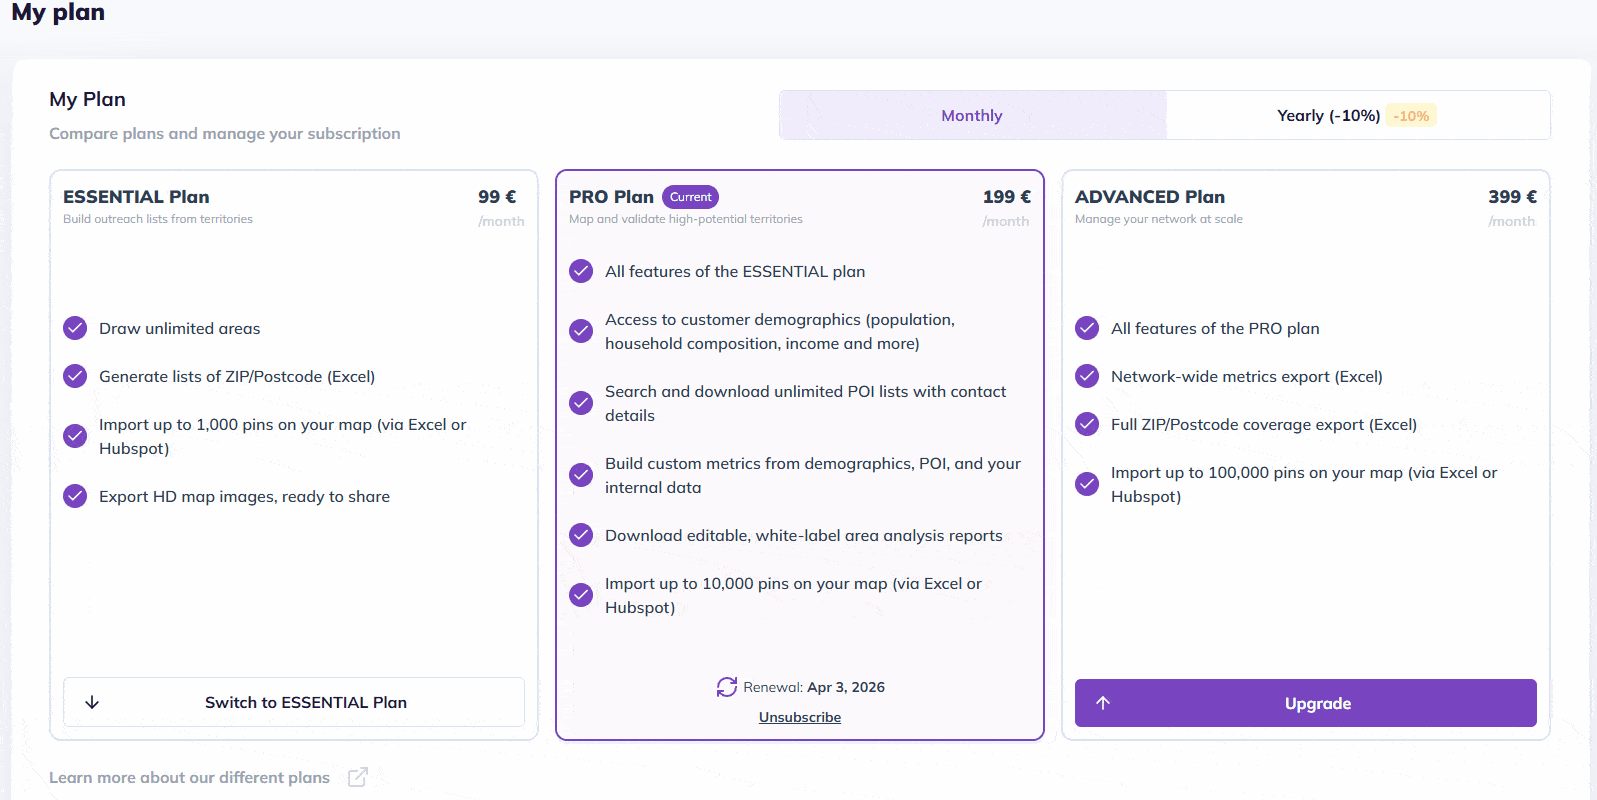Click the down arrow icon on Switch button
Viewport: 1597px width, 800px height.
92,702
